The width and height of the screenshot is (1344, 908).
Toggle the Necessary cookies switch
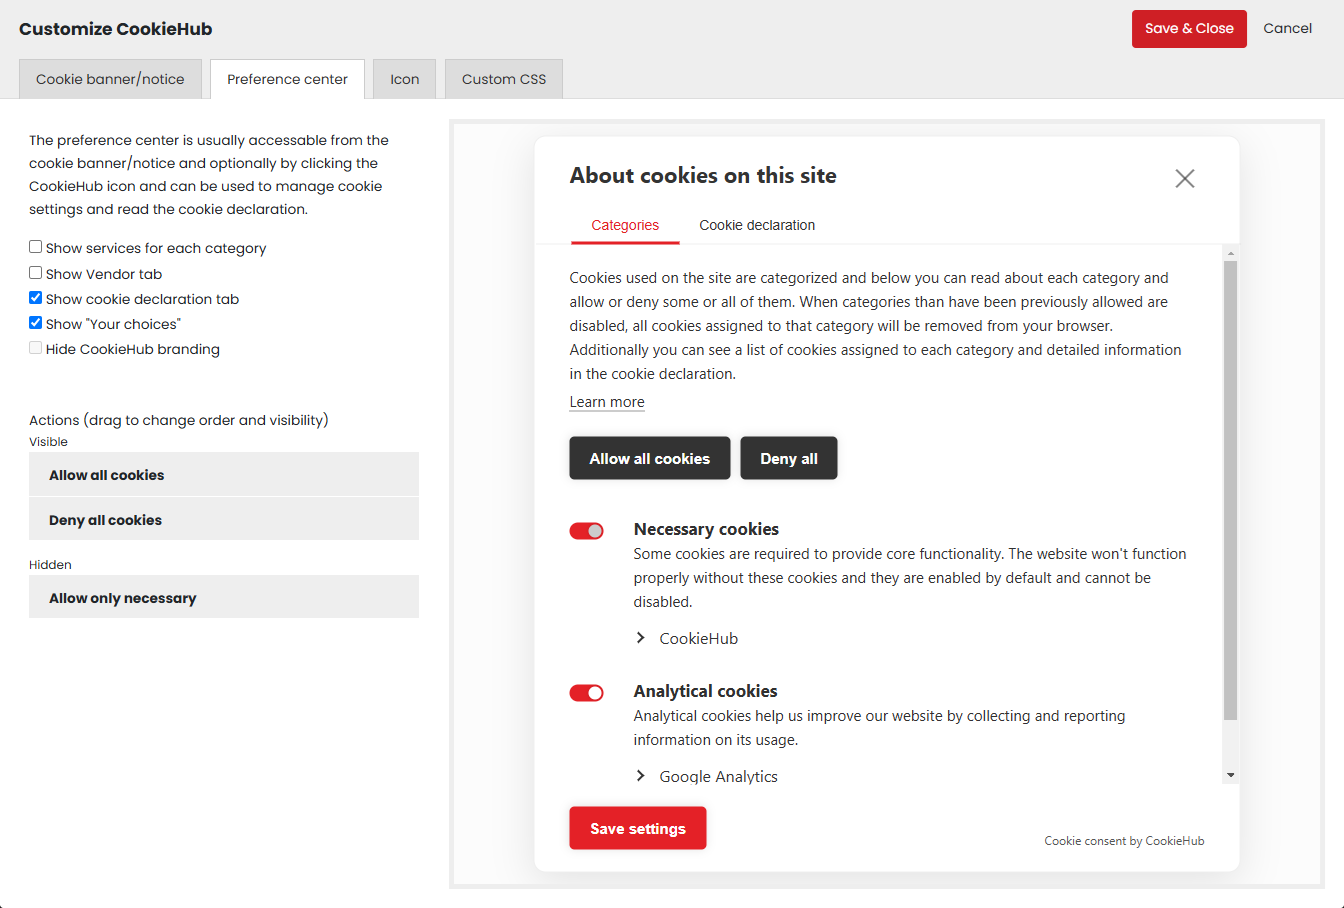tap(587, 531)
